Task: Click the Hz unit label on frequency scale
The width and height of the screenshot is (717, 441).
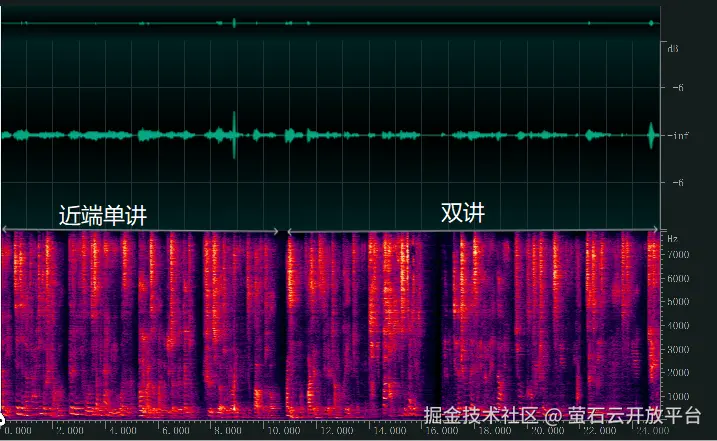Action: tap(673, 239)
